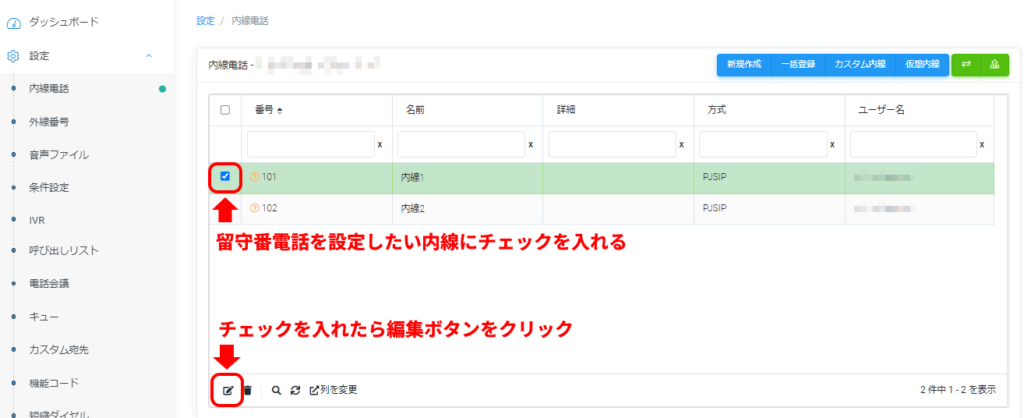Go to ダッシュボード in the sidebar
This screenshot has height=418, width=1024.
(65, 21)
